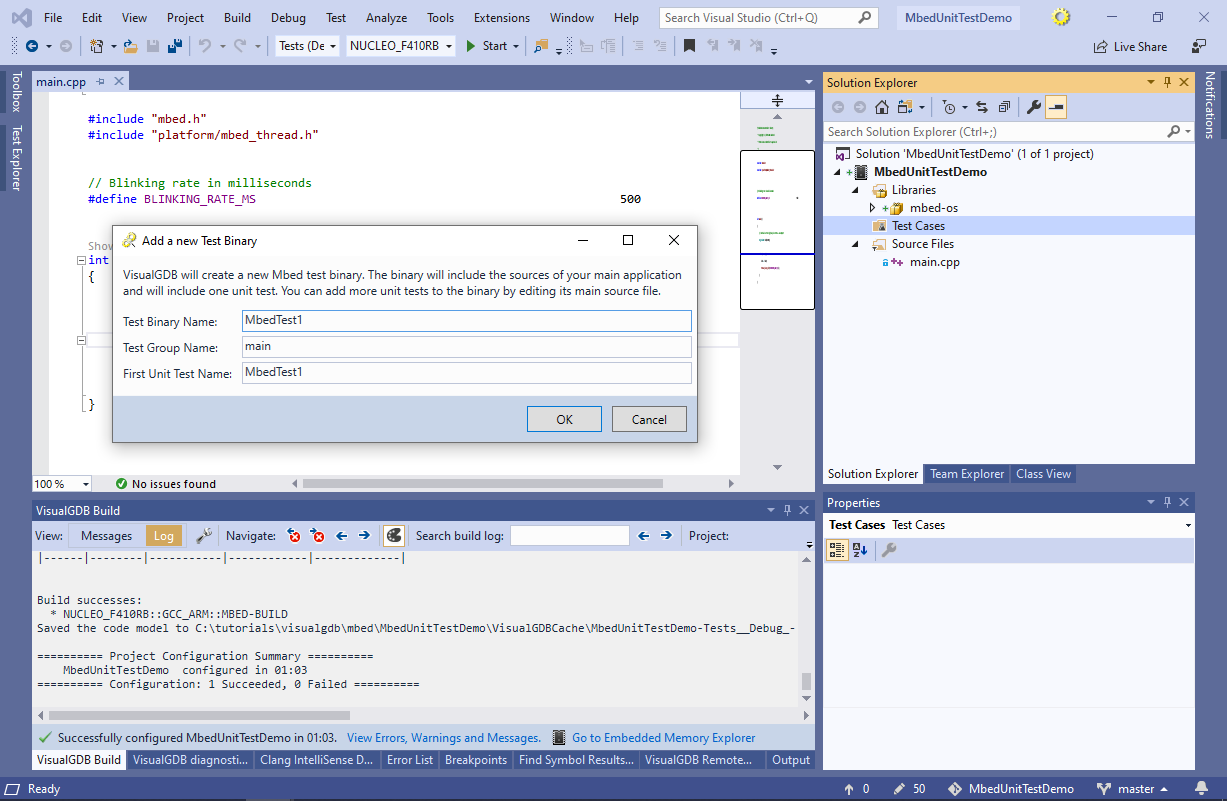Switch build view to Log
Screen dimensions: 1227x801
164,536
